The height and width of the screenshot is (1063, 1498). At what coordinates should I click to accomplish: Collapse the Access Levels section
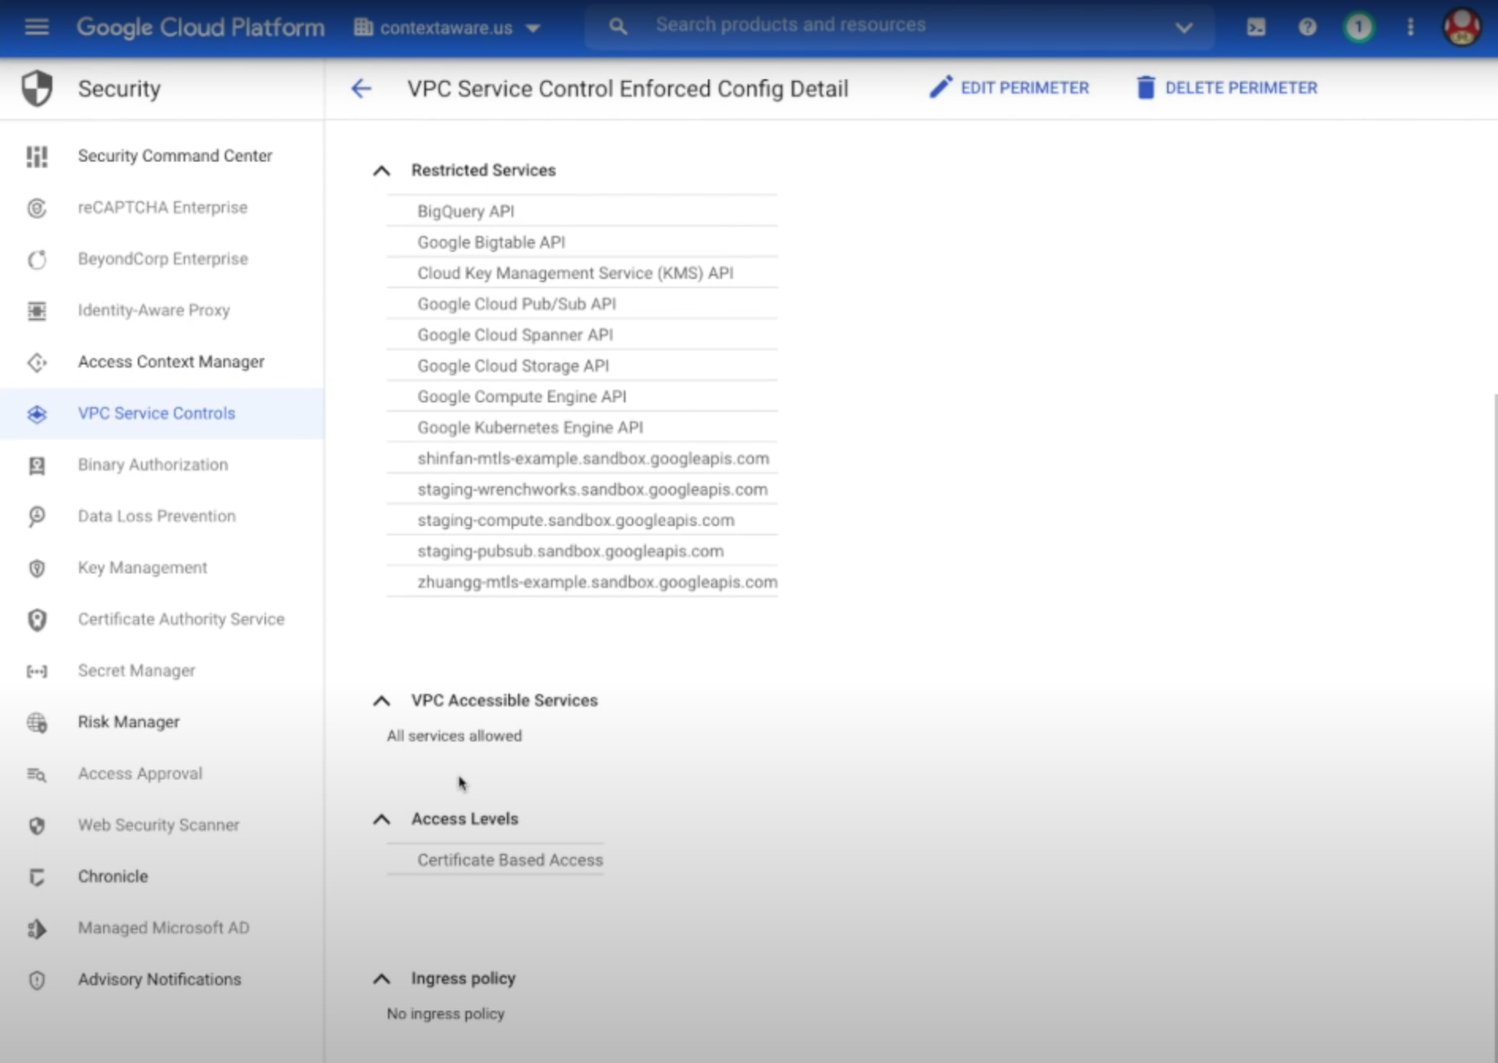tap(381, 819)
